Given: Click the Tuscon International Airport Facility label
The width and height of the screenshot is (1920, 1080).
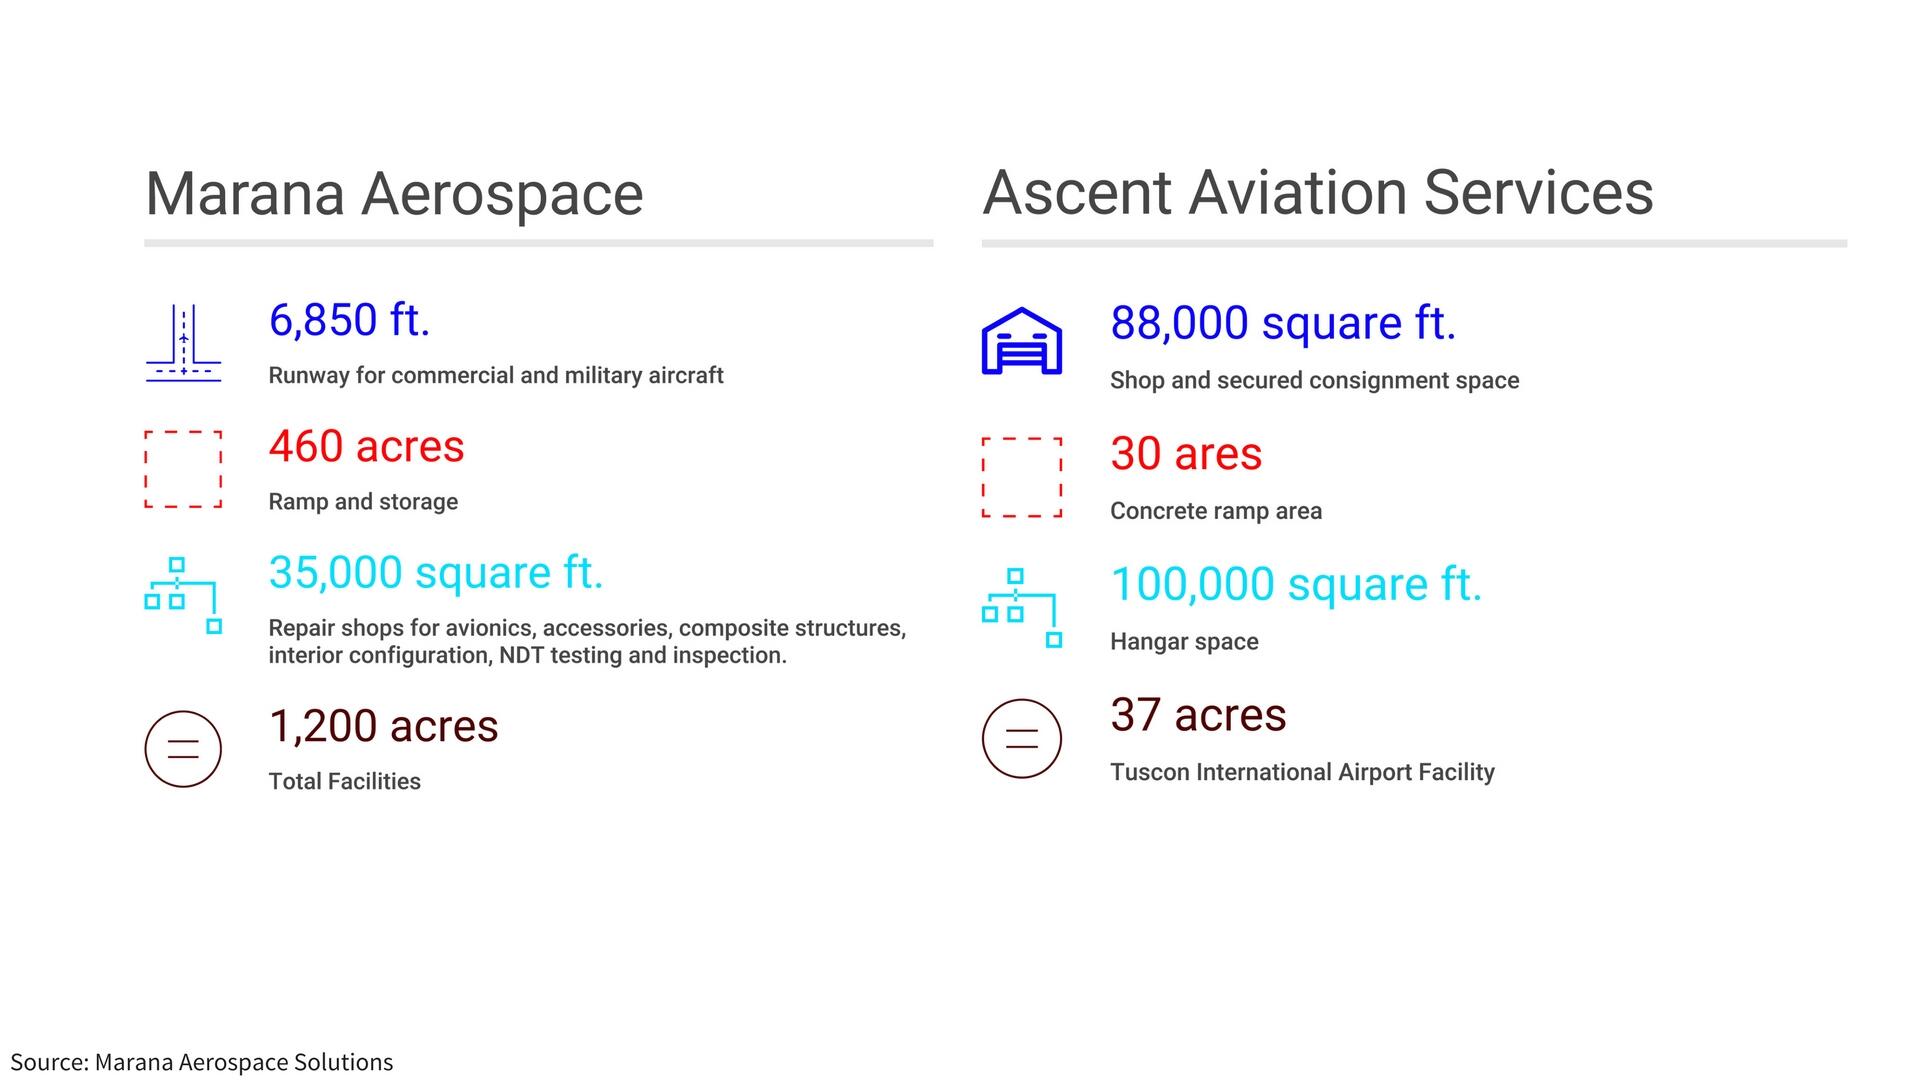Looking at the screenshot, I should click(x=1302, y=772).
